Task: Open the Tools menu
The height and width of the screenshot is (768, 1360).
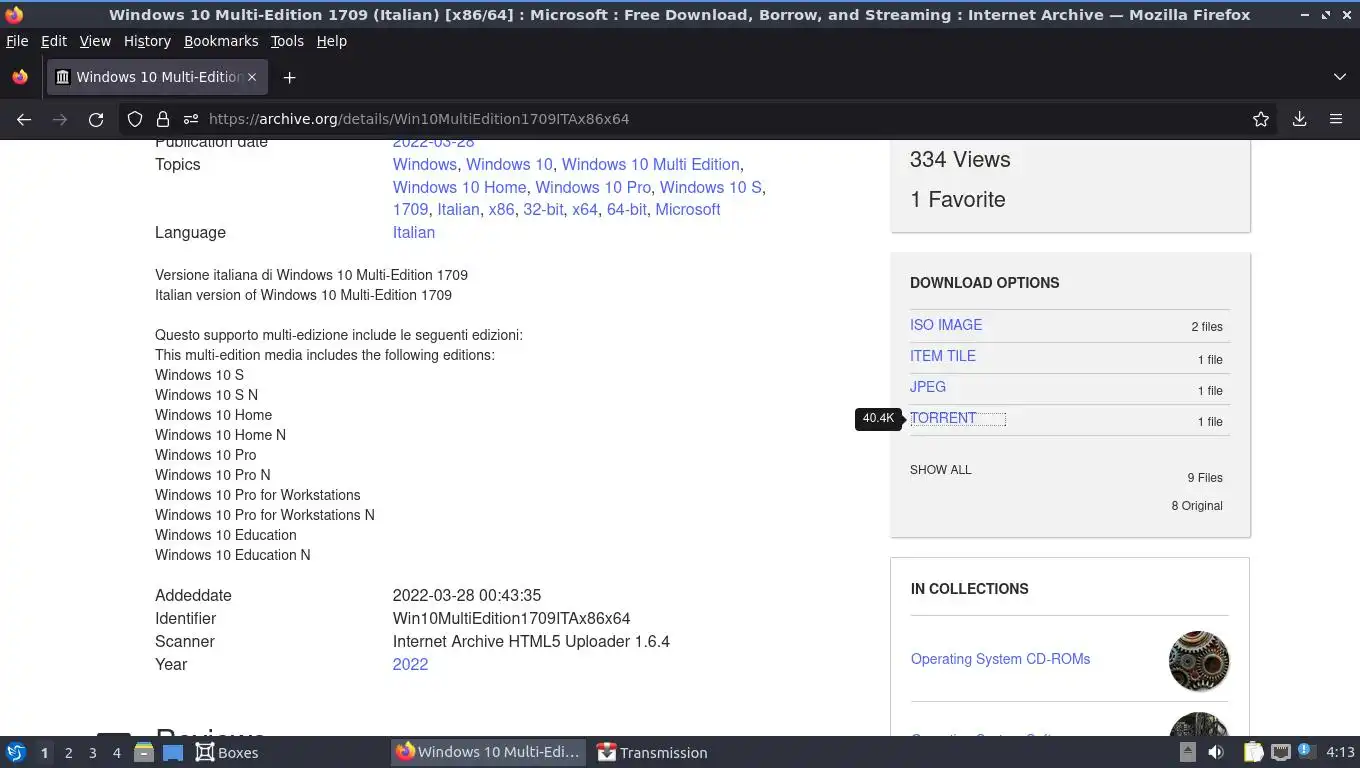Action: point(287,41)
